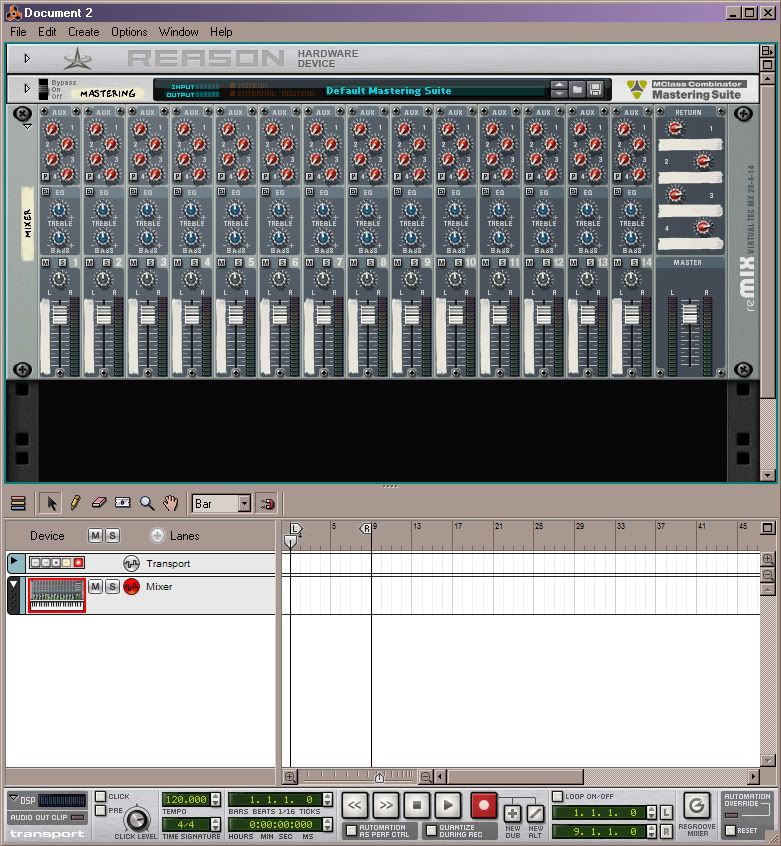Click the add Lanes plus icon
Image resolution: width=781 pixels, height=846 pixels.
(x=157, y=535)
